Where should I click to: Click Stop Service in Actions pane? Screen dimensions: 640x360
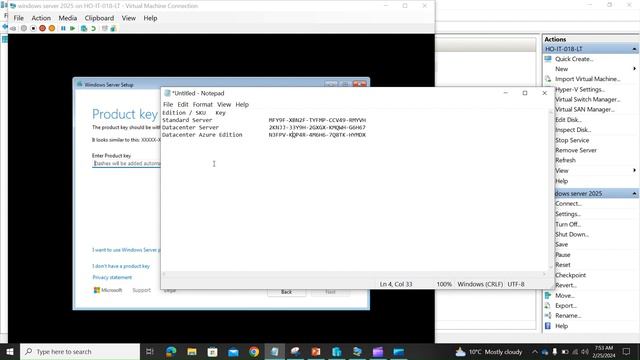coord(572,140)
